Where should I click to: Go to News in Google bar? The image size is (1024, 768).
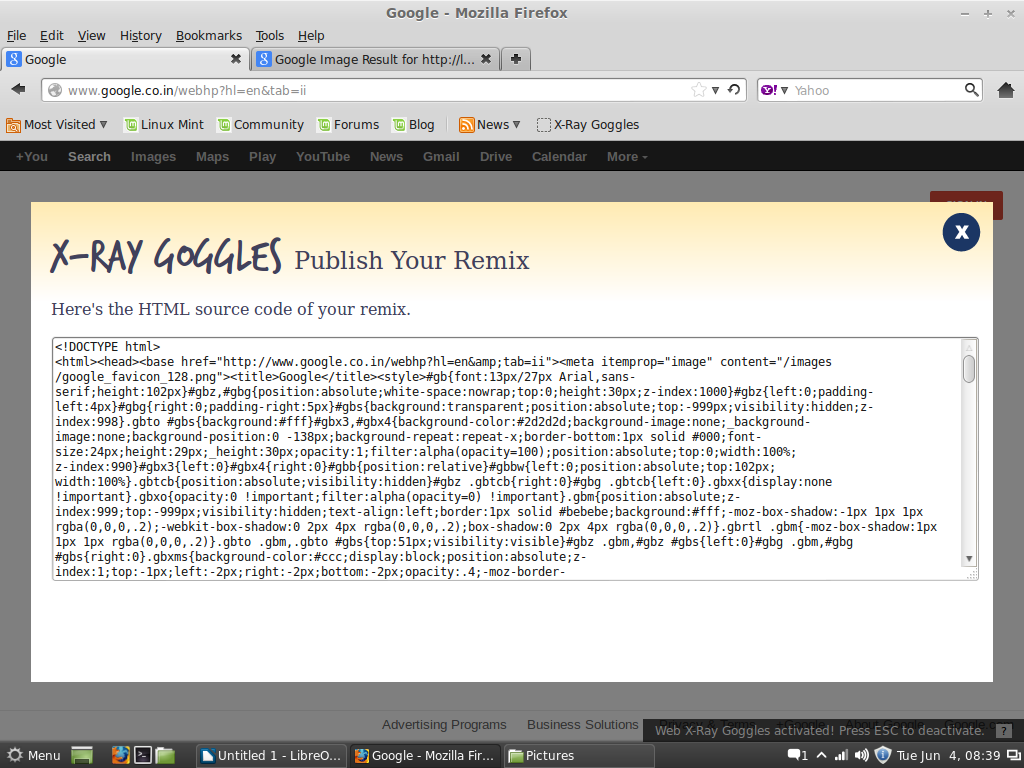387,157
